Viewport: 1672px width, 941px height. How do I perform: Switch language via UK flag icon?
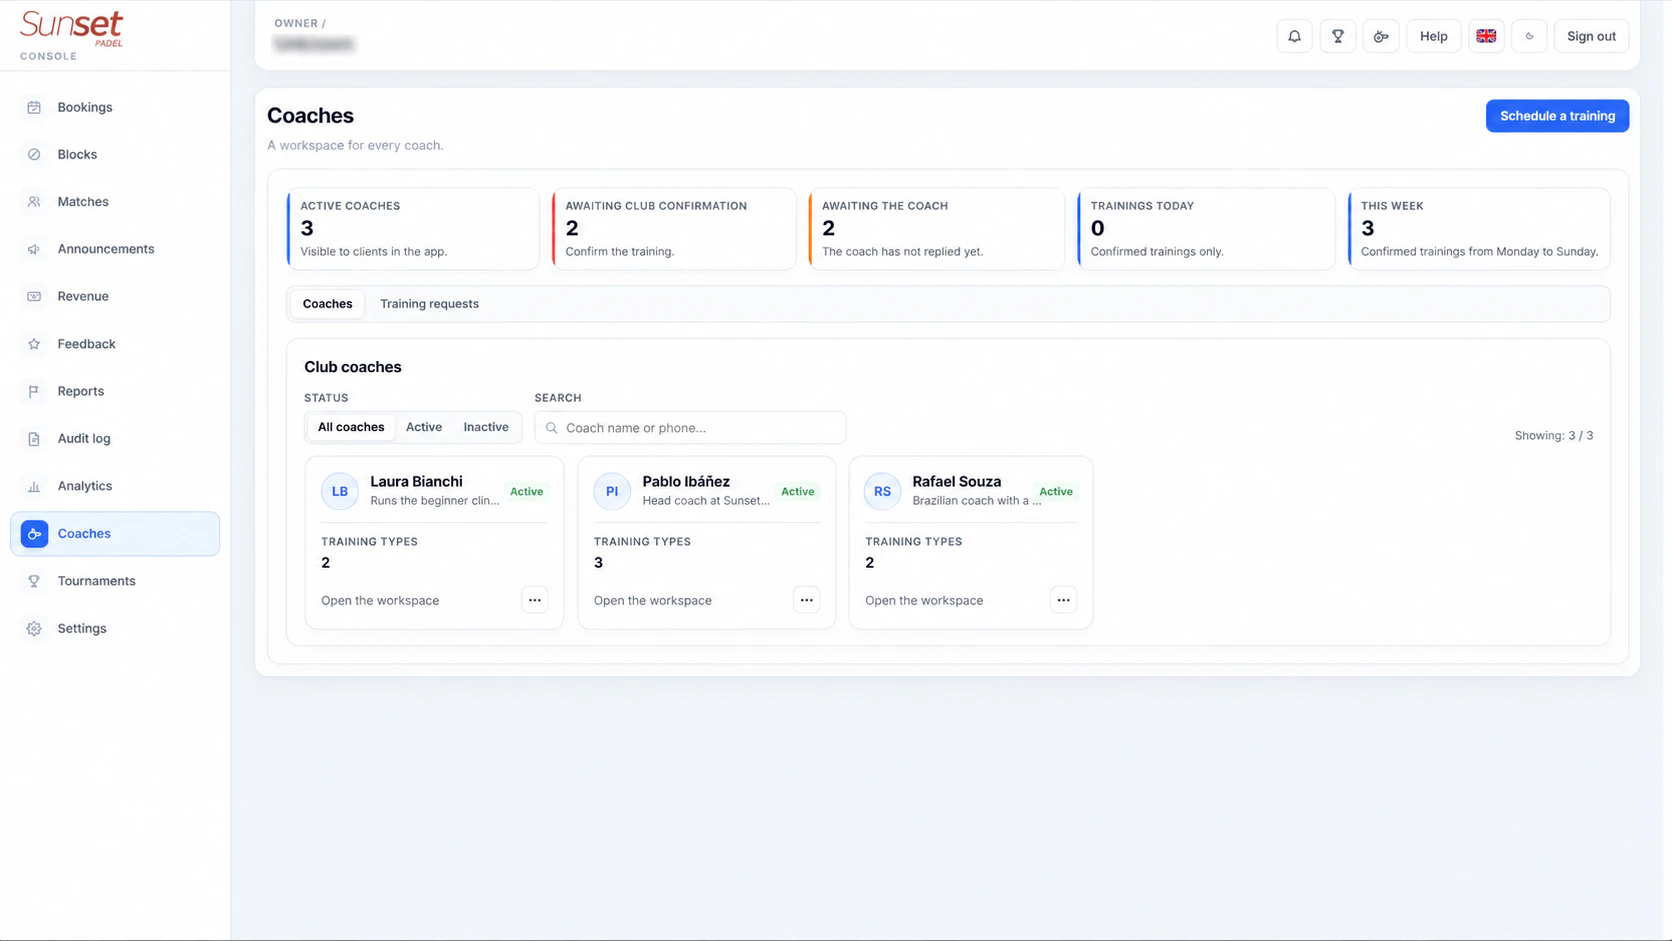click(x=1486, y=36)
